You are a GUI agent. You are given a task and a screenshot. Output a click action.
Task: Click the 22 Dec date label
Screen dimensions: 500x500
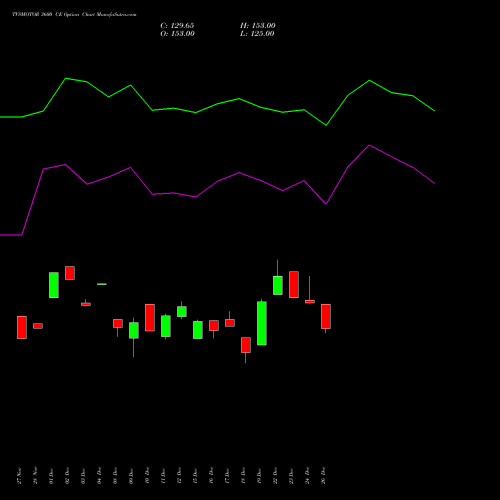tap(275, 476)
